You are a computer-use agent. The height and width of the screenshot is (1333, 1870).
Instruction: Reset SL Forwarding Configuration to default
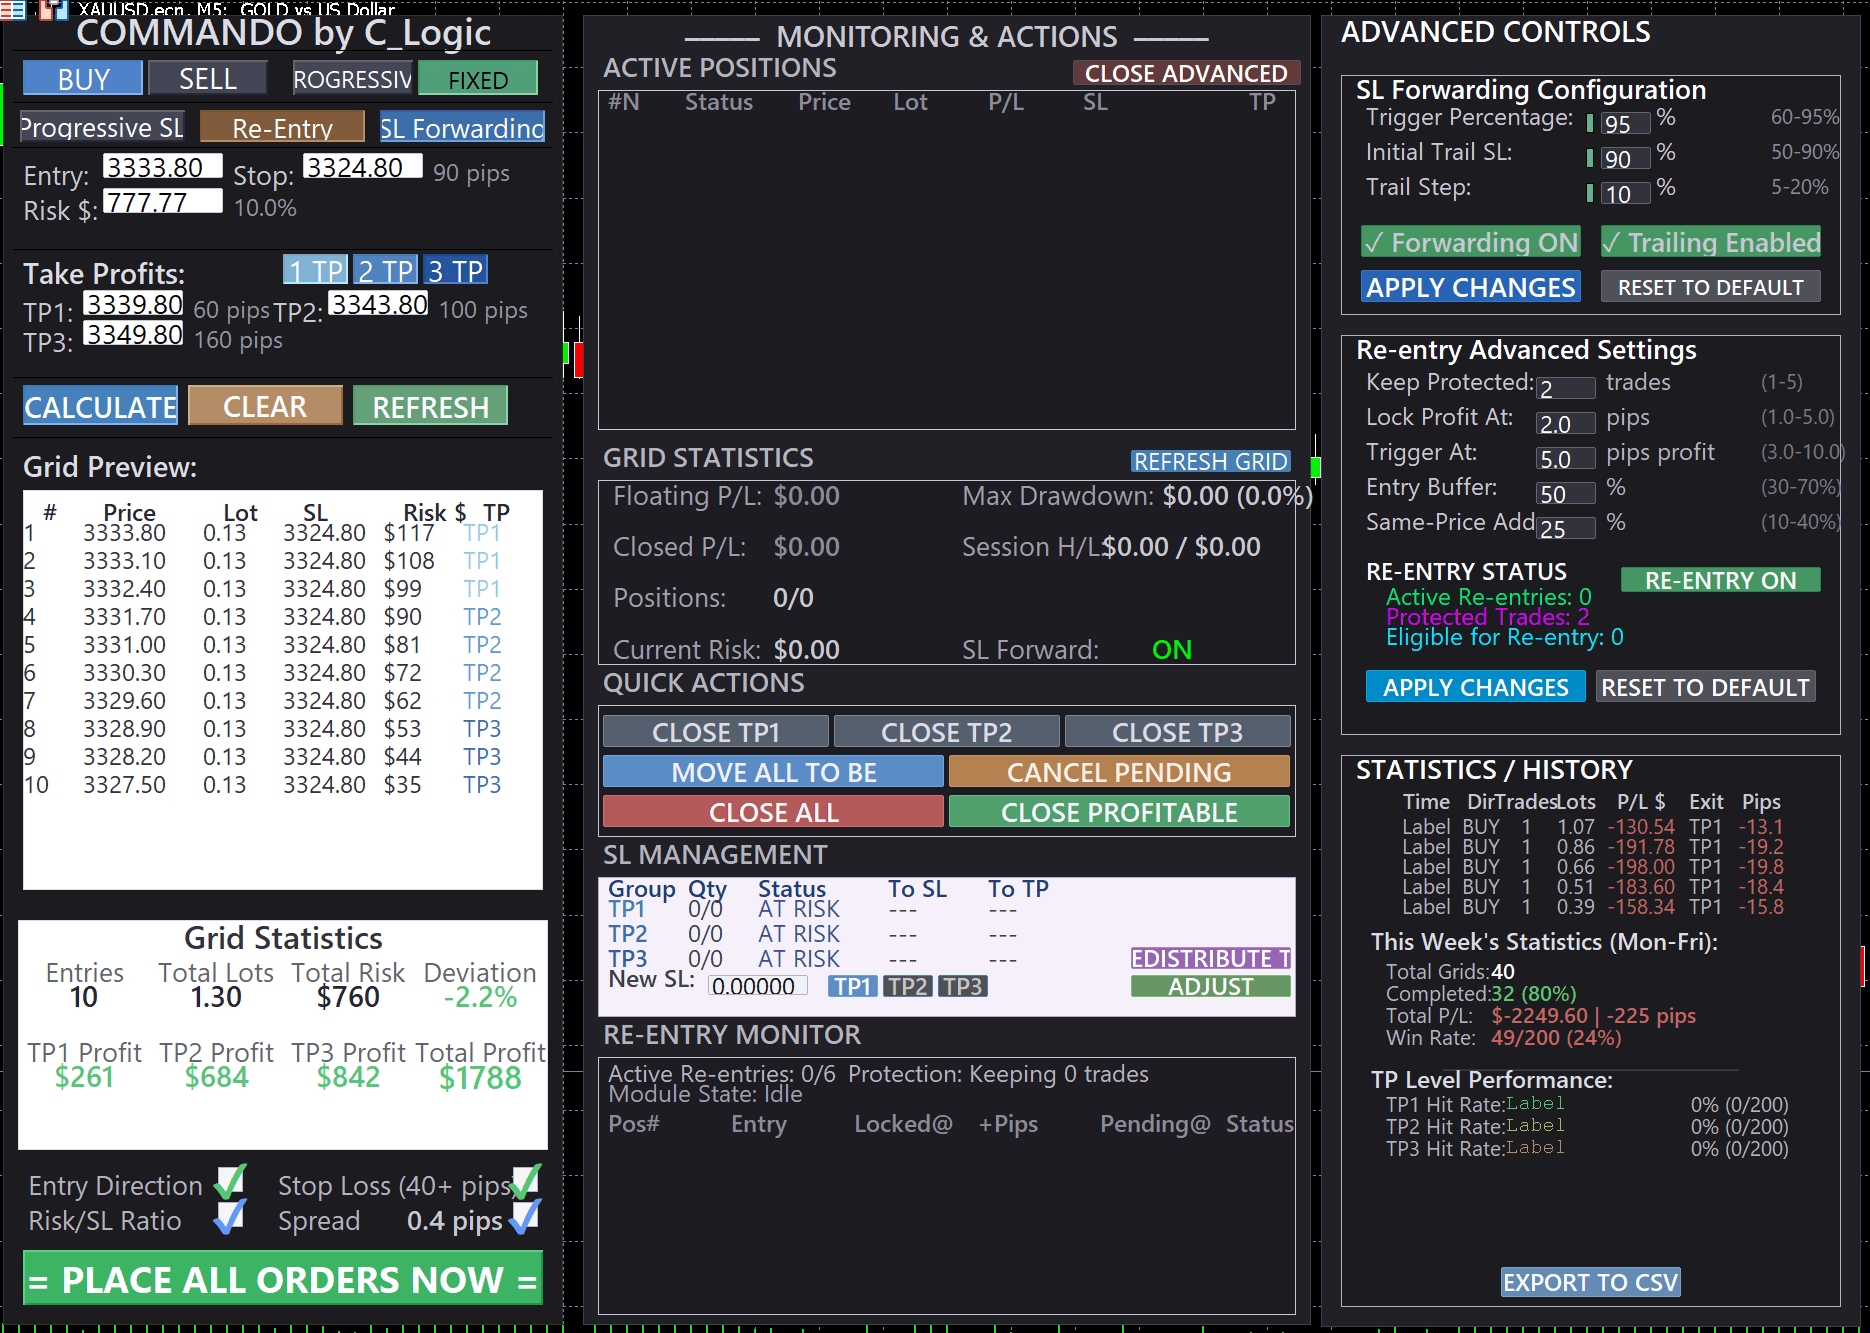pos(1711,287)
